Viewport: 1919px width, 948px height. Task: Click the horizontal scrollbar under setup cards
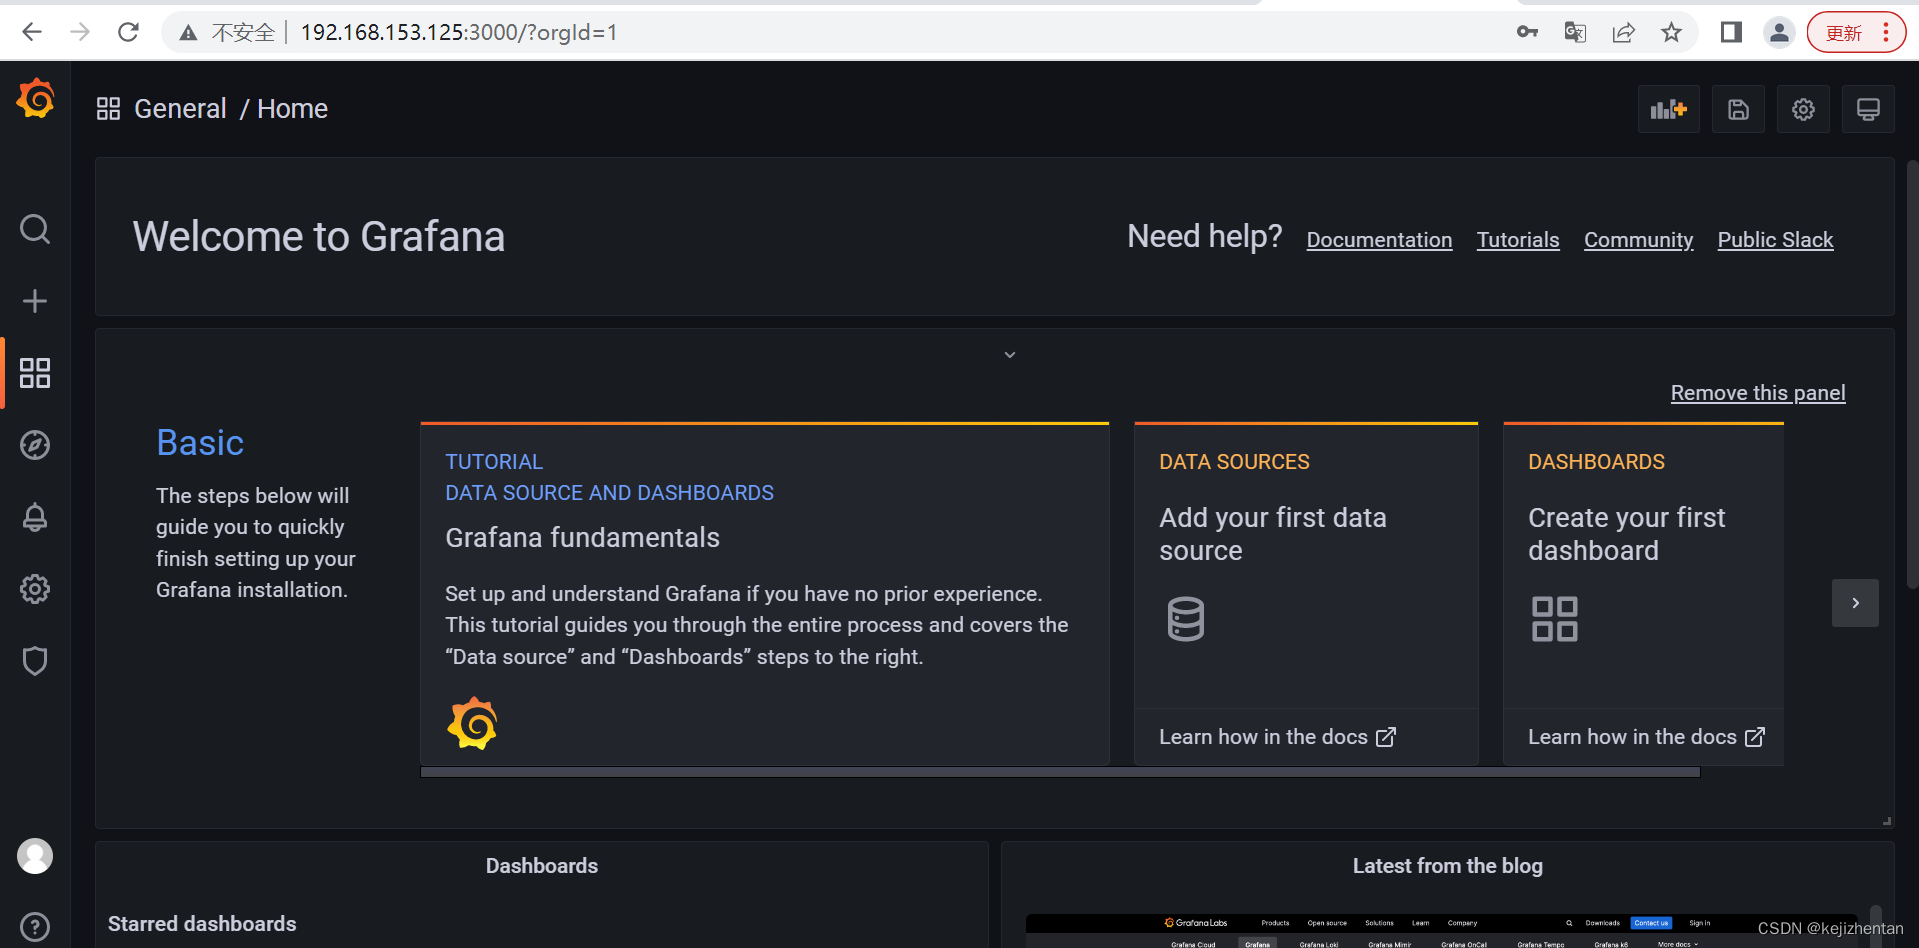1060,772
